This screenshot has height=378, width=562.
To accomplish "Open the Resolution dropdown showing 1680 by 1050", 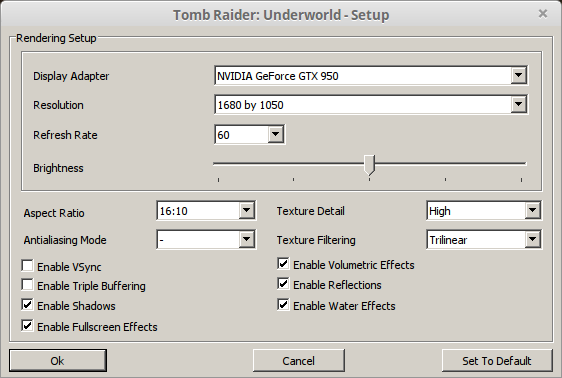I will [x=371, y=105].
